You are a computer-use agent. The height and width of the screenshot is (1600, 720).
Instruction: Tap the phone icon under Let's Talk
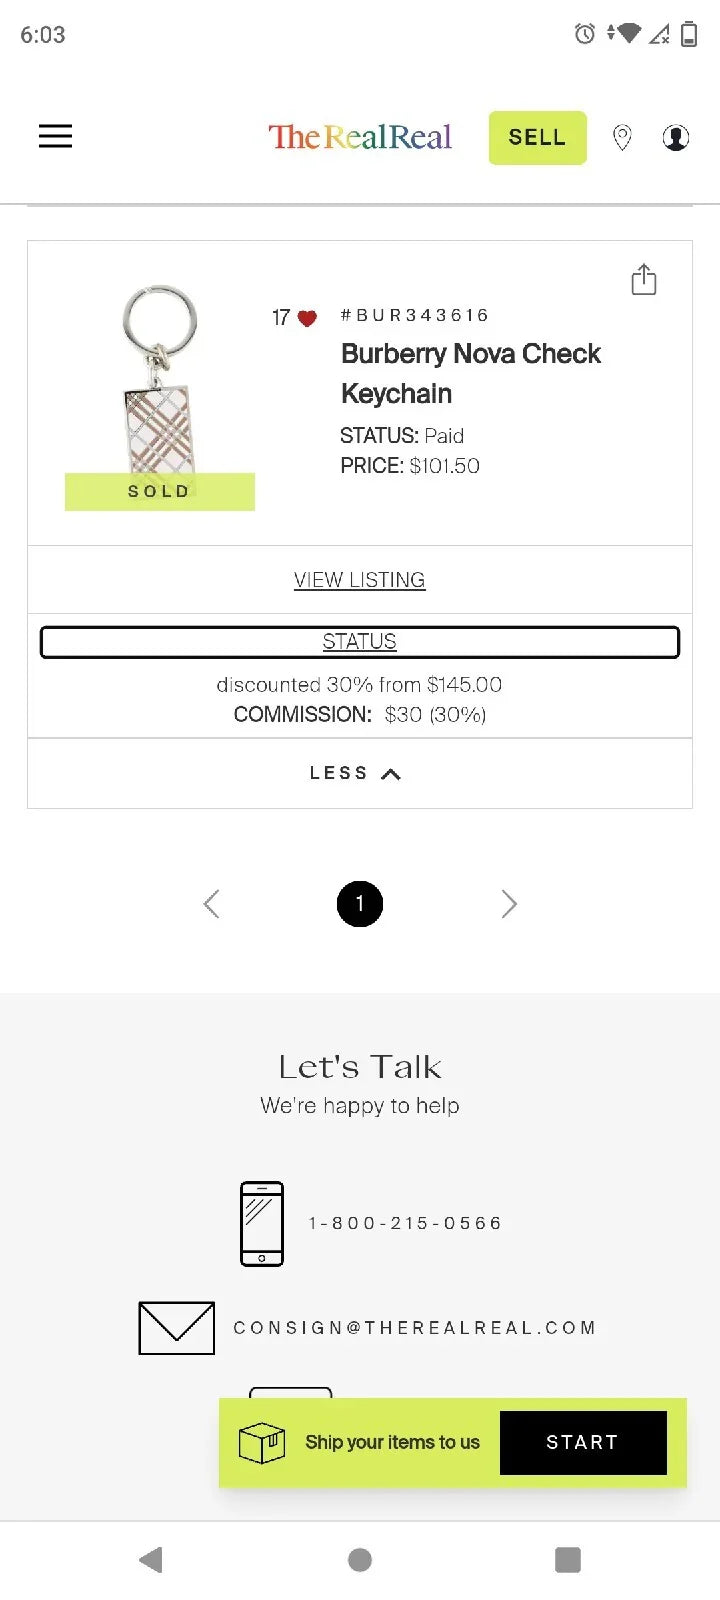262,1223
